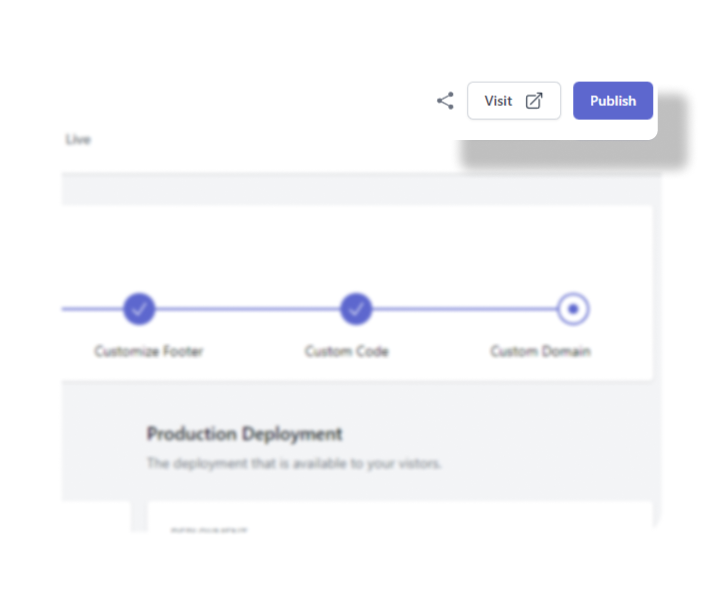Click the Live status label

coord(78,139)
